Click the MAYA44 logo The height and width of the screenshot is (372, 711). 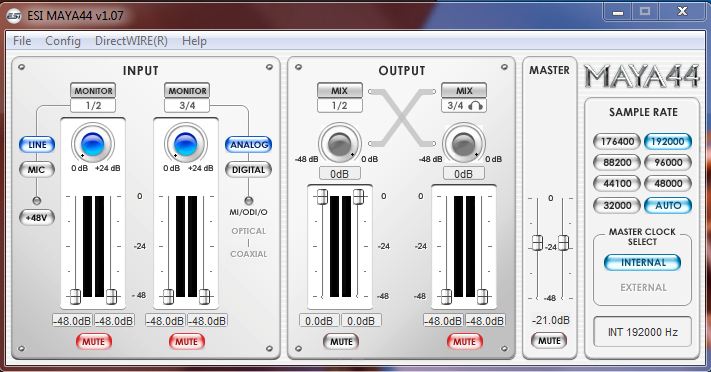pyautogui.click(x=642, y=77)
